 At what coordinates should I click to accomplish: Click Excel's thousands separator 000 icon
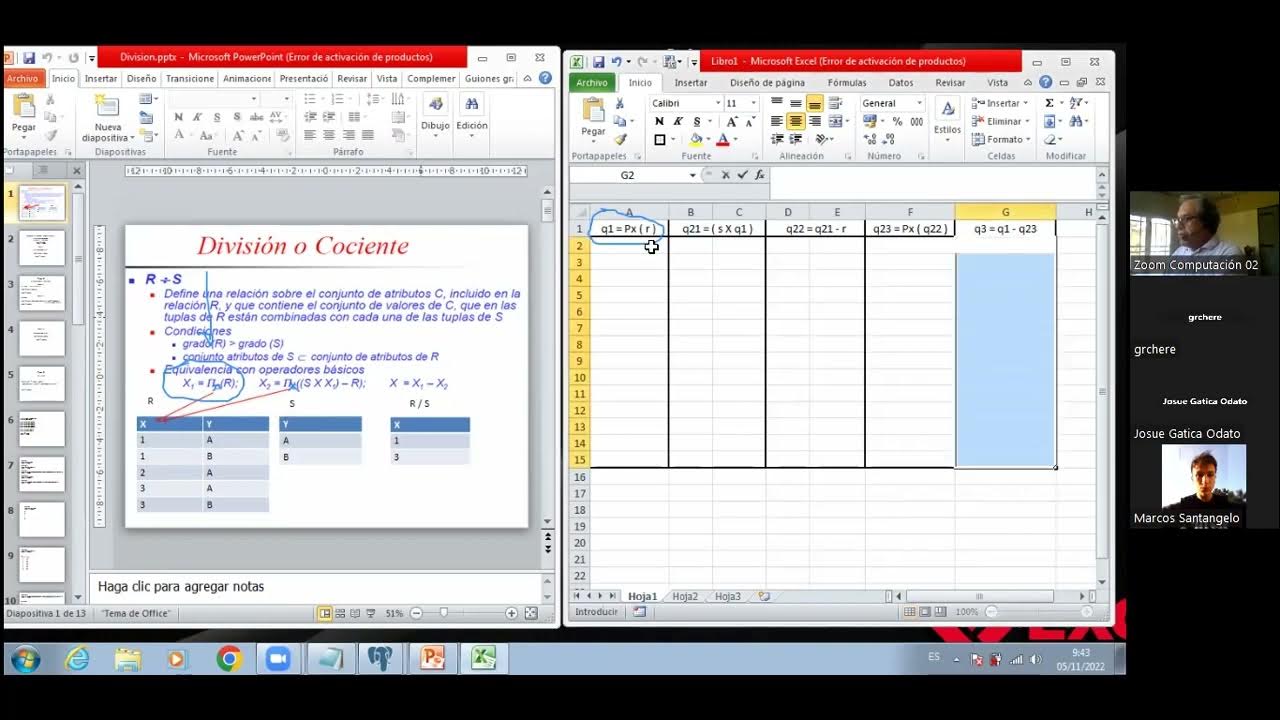pyautogui.click(x=916, y=121)
